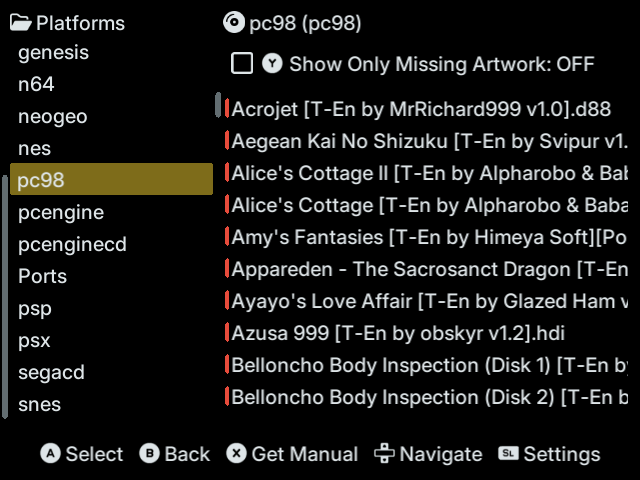This screenshot has width=640, height=480.
Task: Click the Get Manual label
Action: pyautogui.click(x=304, y=454)
